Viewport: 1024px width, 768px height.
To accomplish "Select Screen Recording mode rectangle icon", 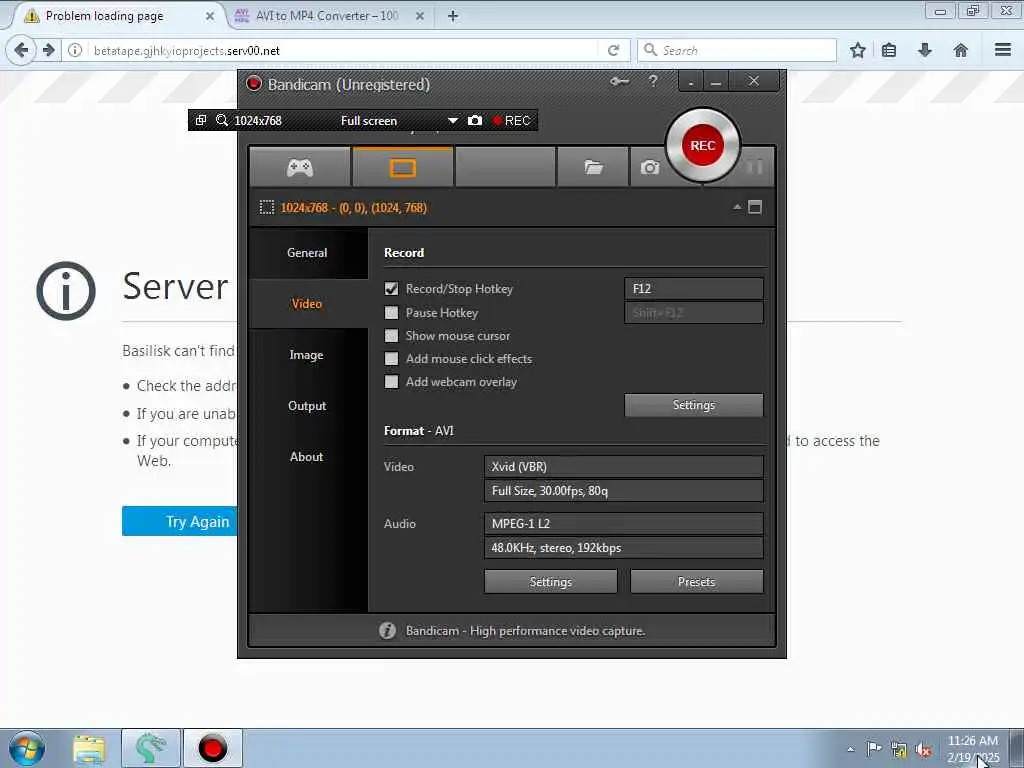I will pyautogui.click(x=402, y=168).
